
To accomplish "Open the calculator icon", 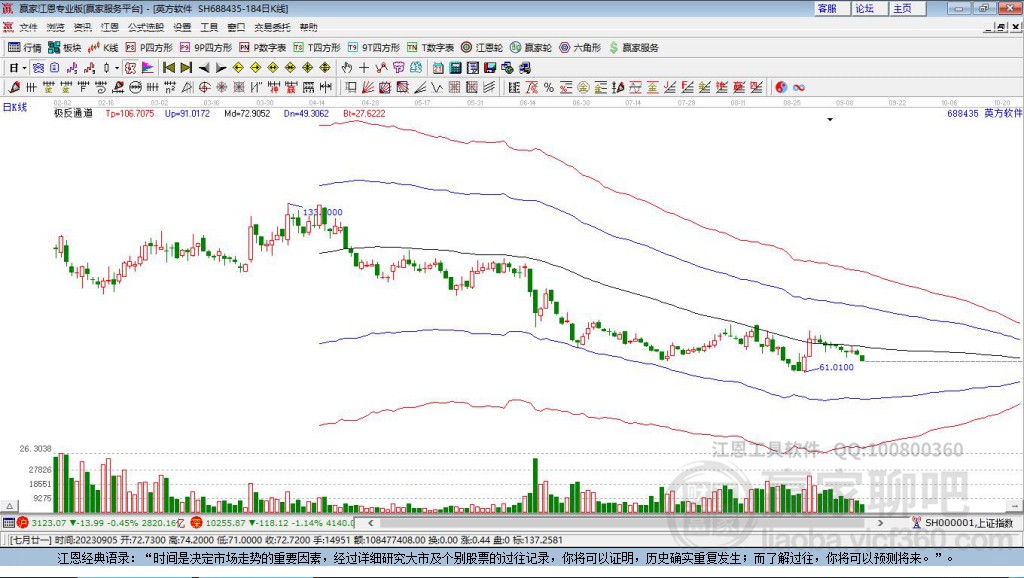I will click(x=456, y=68).
